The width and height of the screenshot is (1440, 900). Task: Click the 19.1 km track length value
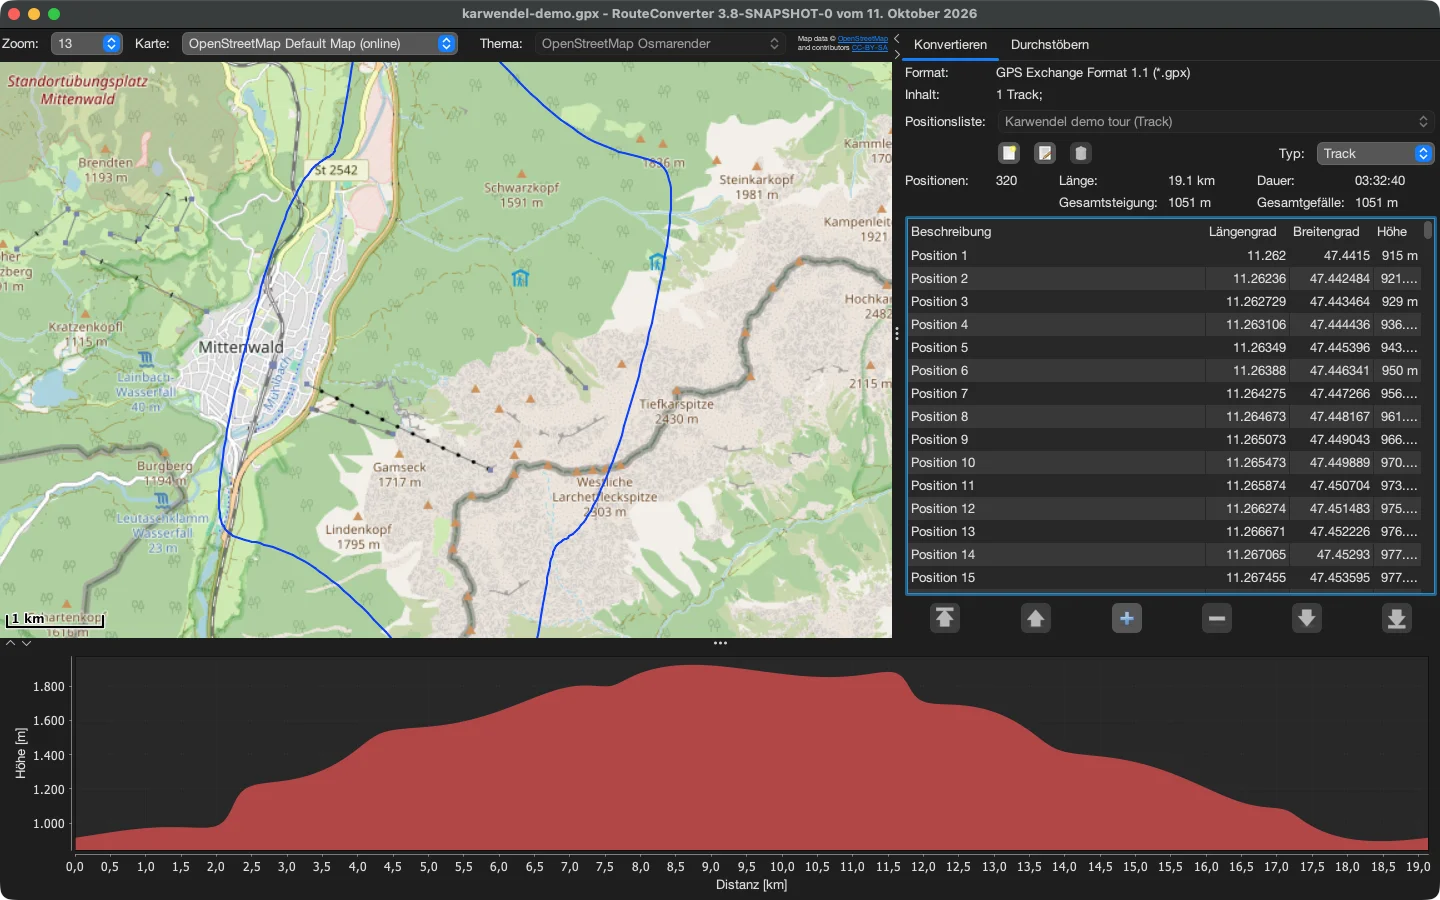click(x=1191, y=181)
